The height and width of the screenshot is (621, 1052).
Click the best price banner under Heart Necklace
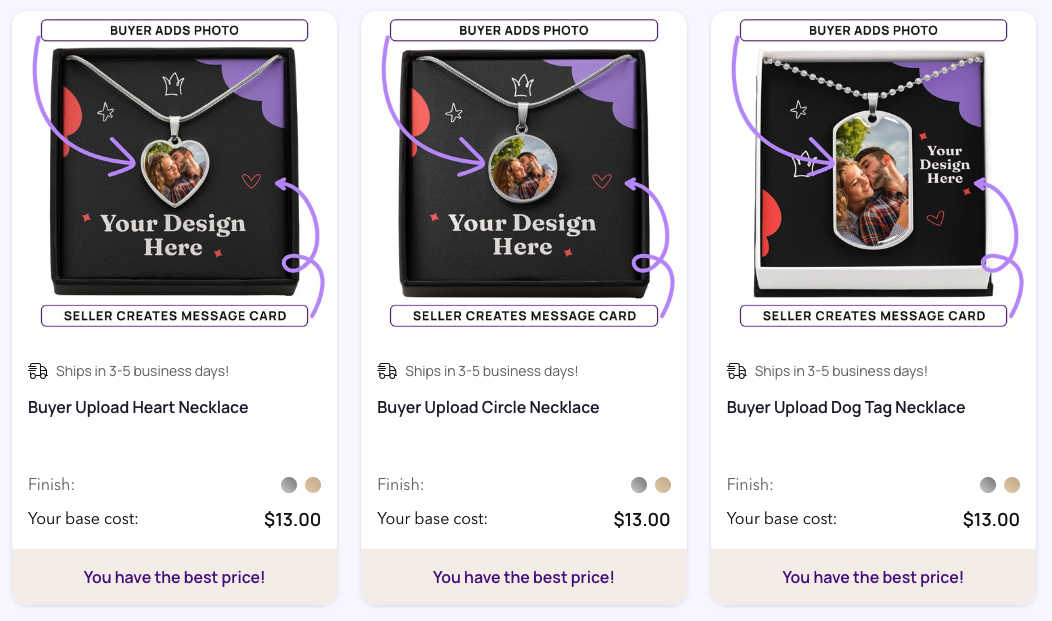174,577
